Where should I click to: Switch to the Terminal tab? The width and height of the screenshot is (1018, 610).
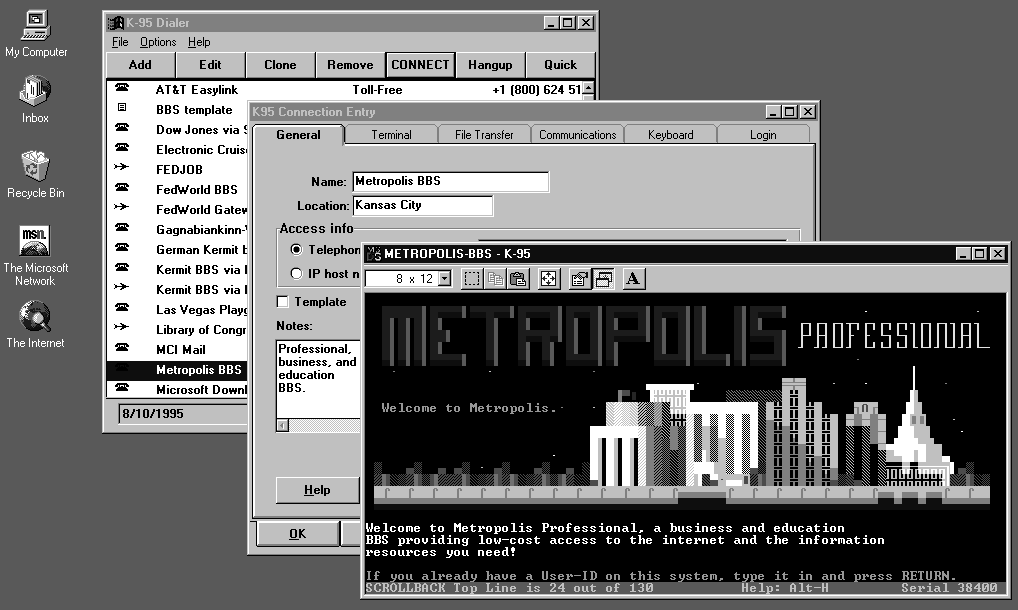(x=391, y=135)
